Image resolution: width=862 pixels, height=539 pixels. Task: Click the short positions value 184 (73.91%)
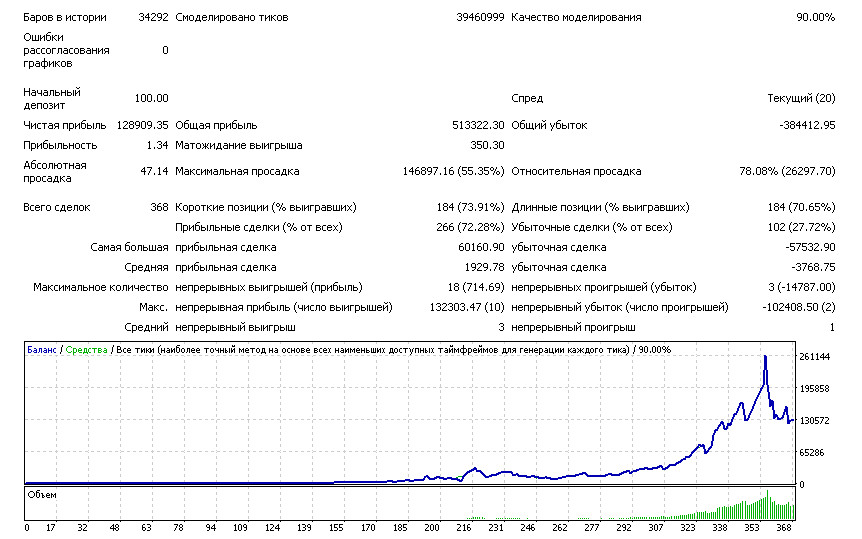coord(470,207)
